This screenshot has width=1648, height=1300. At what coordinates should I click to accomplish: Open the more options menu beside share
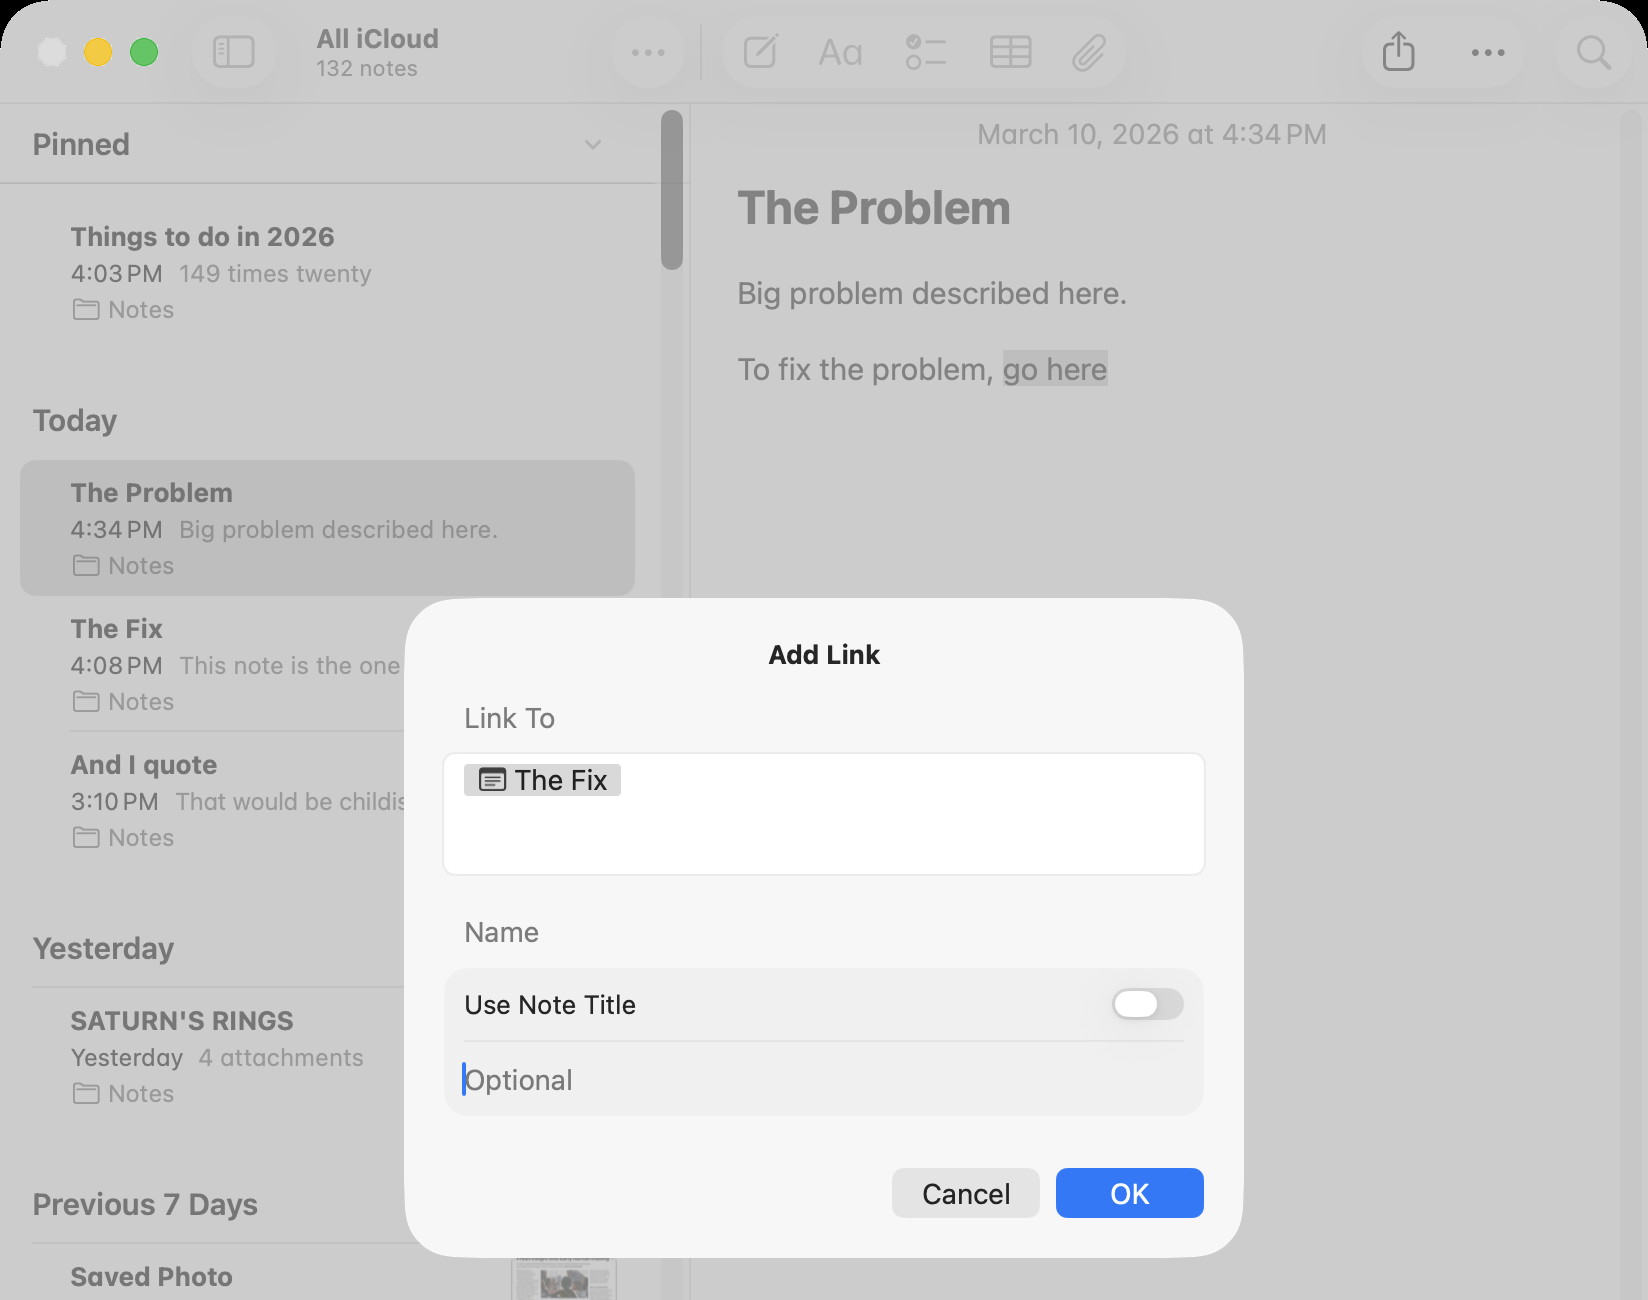(1487, 52)
